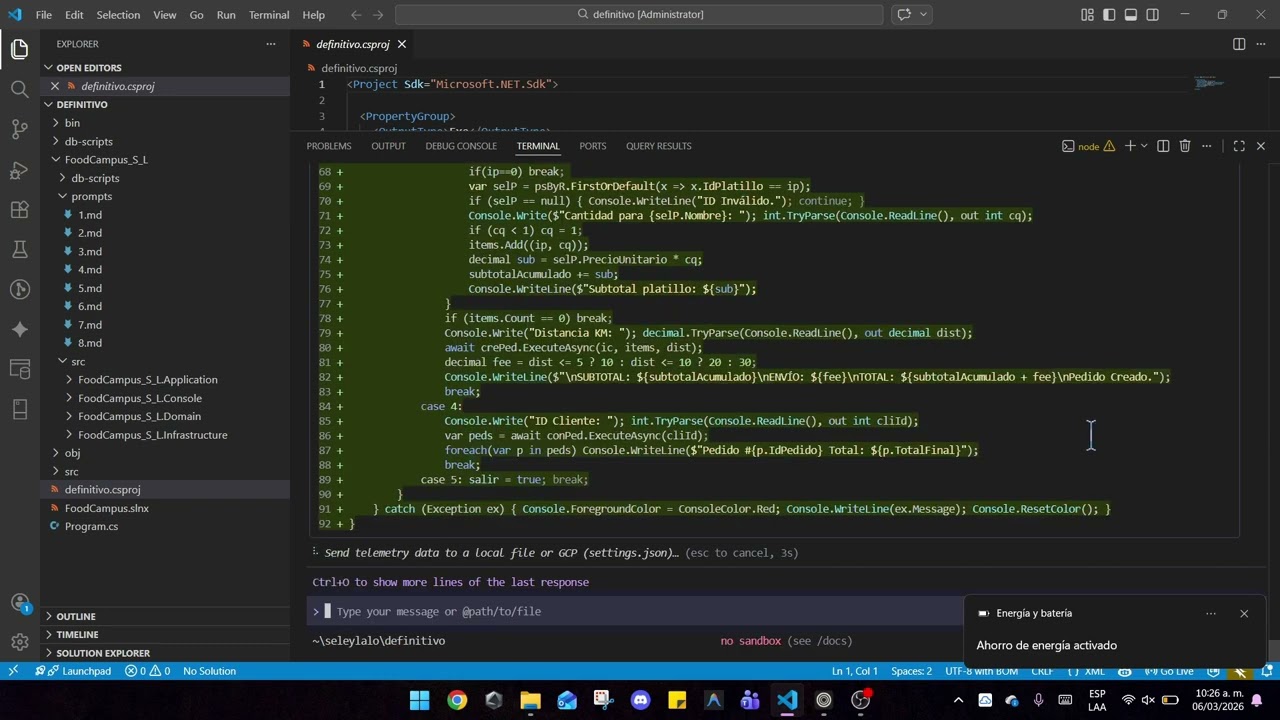Open the Source Control view
This screenshot has height=720, width=1280.
point(19,129)
